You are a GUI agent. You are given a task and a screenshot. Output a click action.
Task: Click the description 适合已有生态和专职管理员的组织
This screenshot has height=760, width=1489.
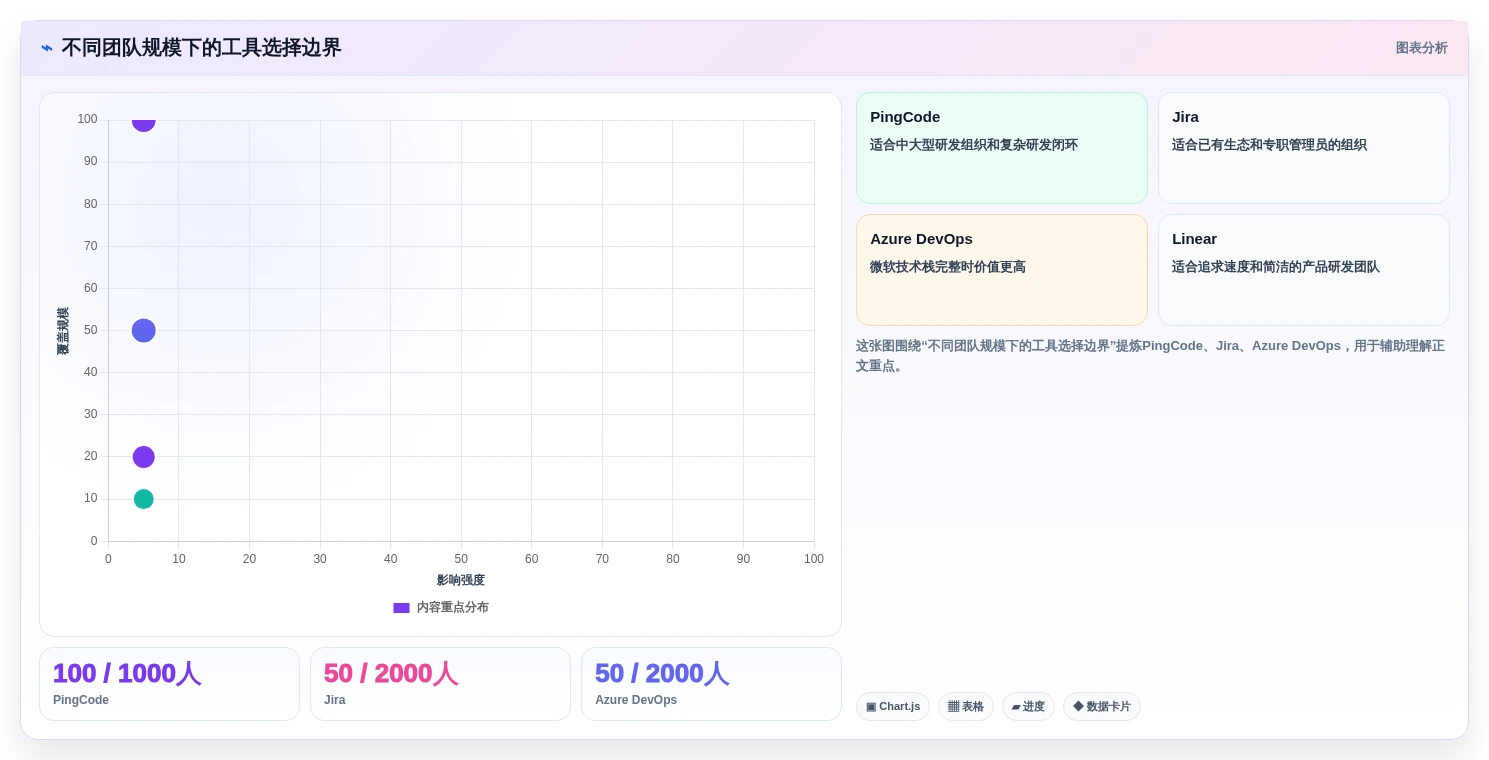click(x=1269, y=145)
